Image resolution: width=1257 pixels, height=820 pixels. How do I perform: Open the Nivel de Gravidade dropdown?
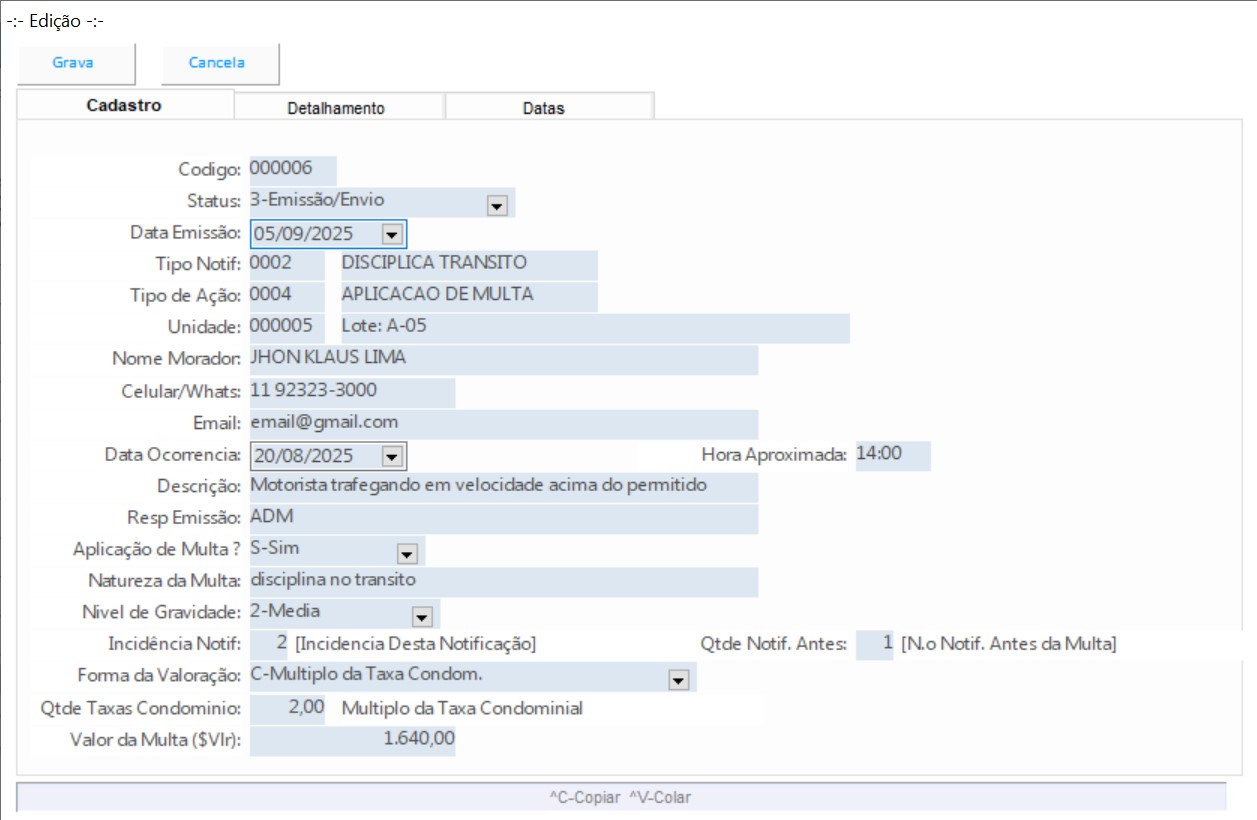click(x=421, y=617)
